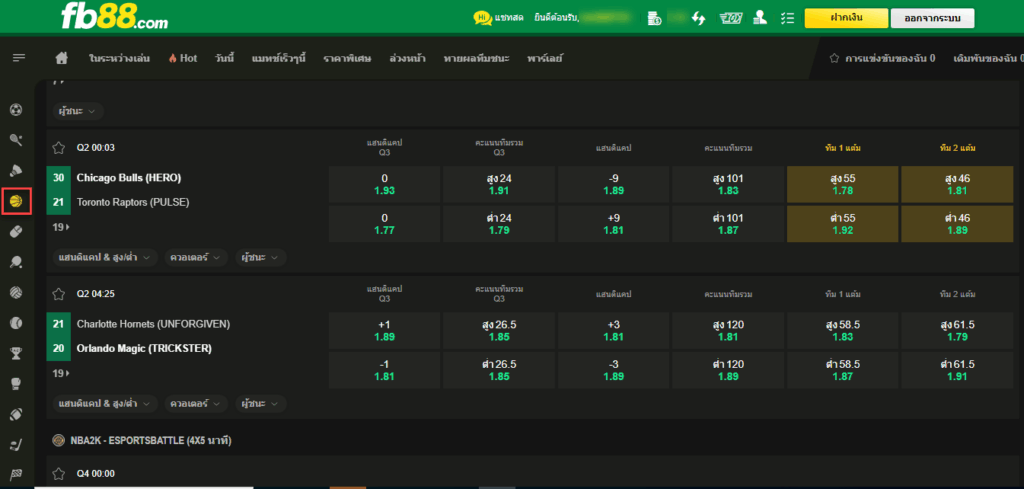Open the ล่วงหน้า early market tab
Viewport: 1024px width, 489px height.
408,58
